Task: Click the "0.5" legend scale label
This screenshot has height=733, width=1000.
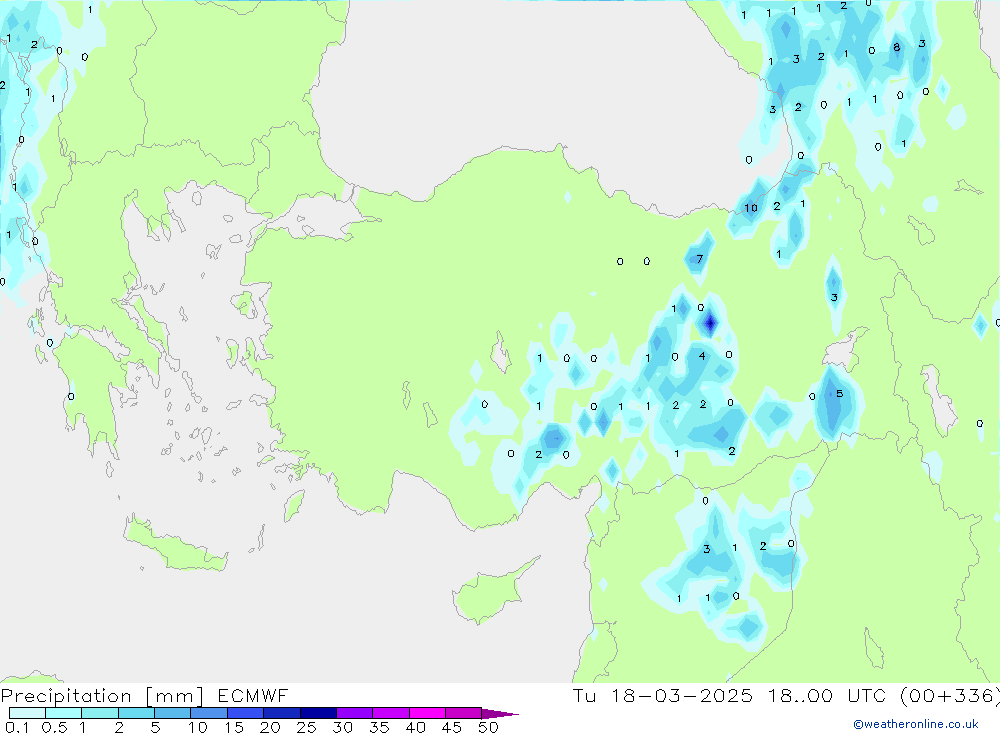Action: tap(55, 727)
